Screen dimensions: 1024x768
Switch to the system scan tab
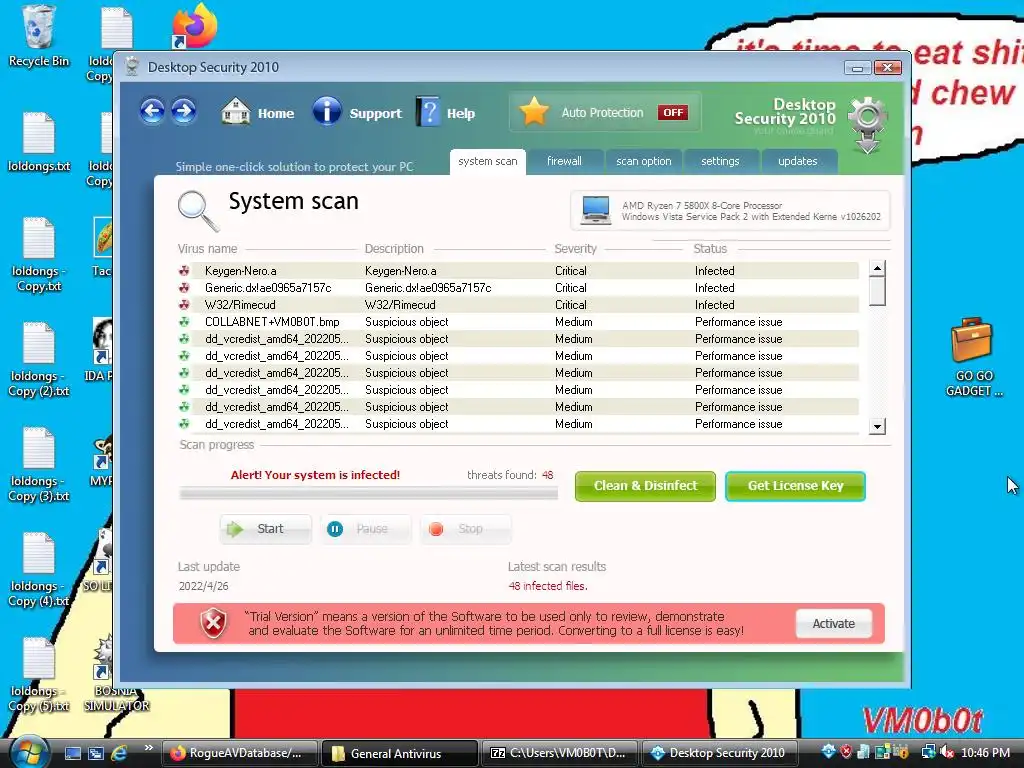pos(487,161)
